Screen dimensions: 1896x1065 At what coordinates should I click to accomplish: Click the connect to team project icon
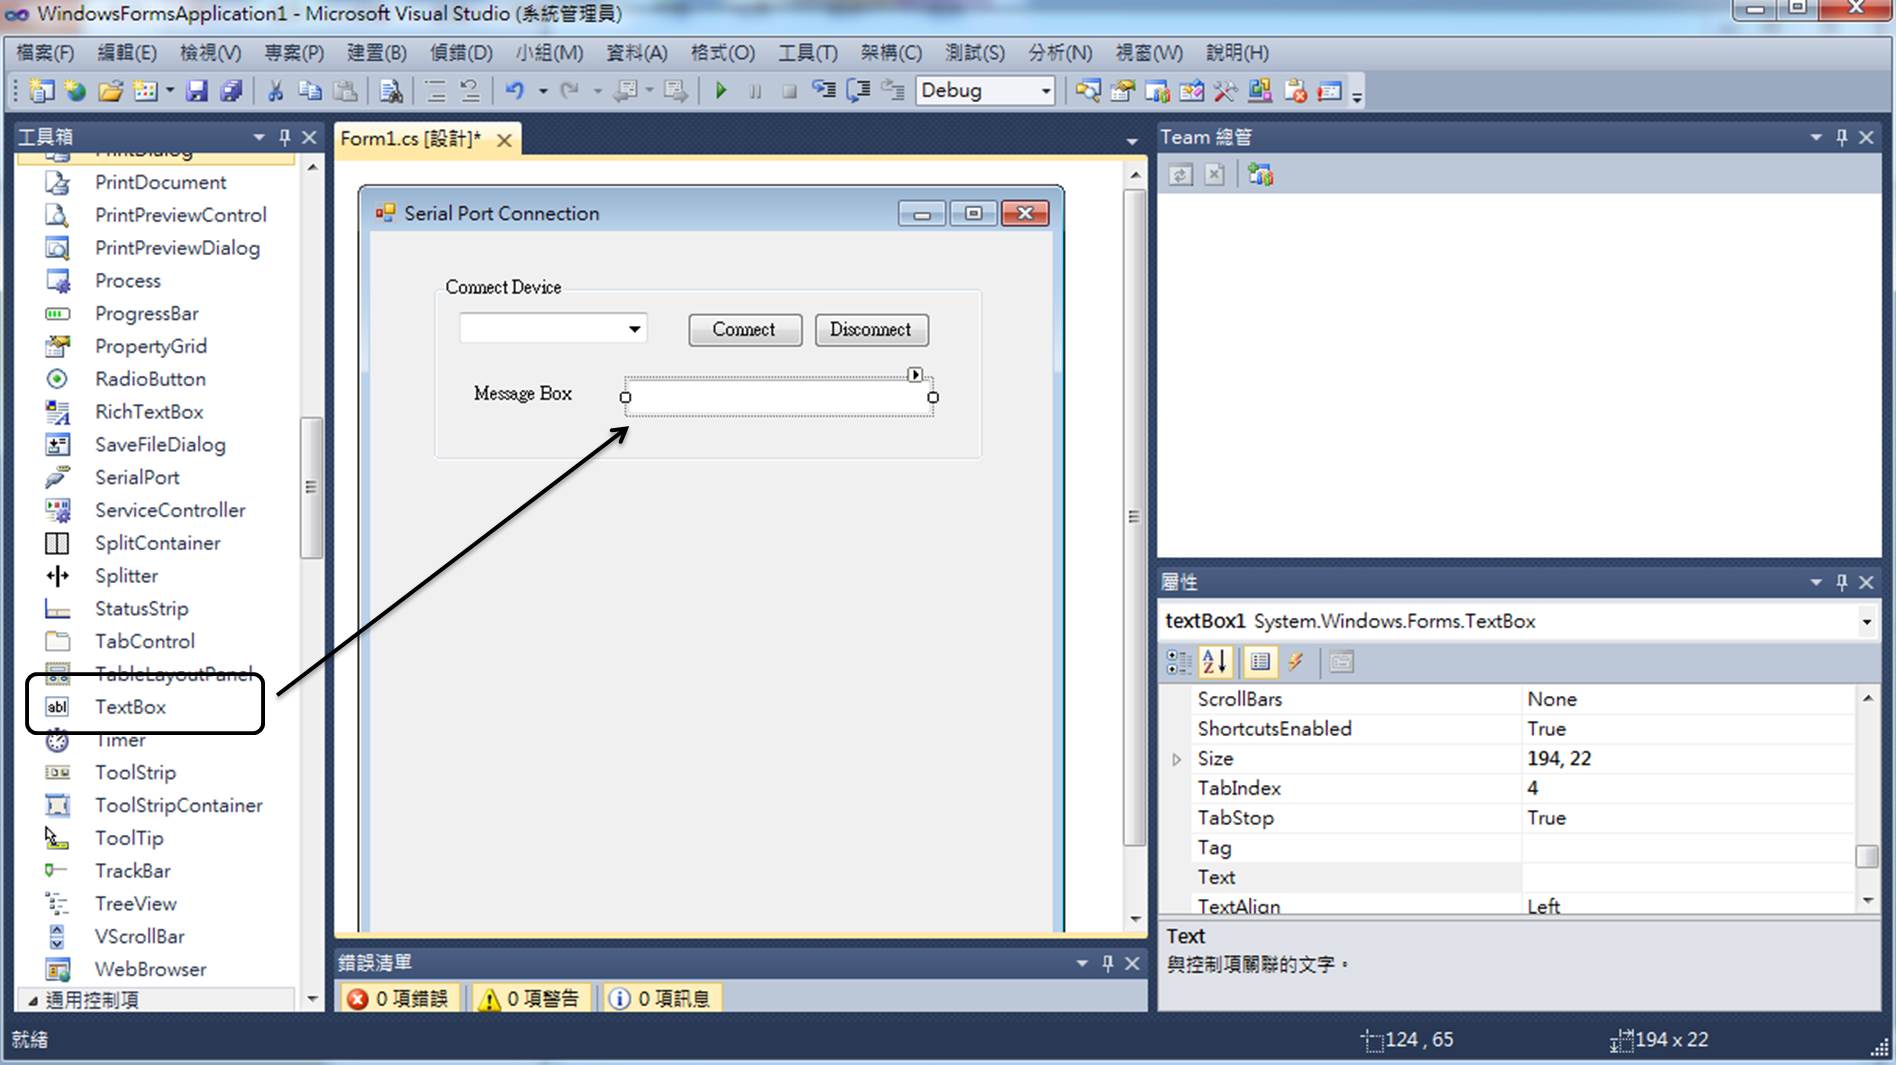[x=1260, y=175]
